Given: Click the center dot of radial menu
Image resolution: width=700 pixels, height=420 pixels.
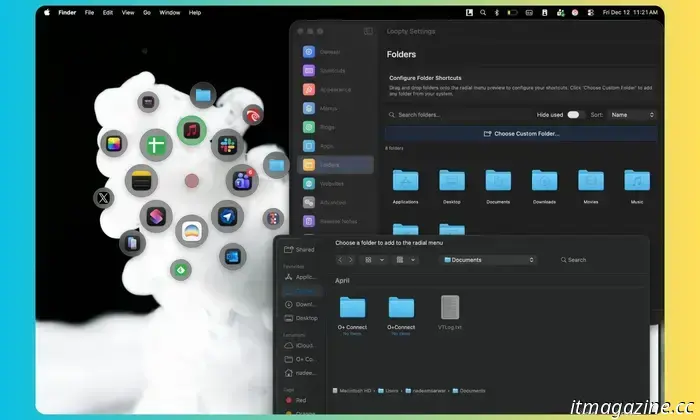Looking at the screenshot, I should pos(192,181).
